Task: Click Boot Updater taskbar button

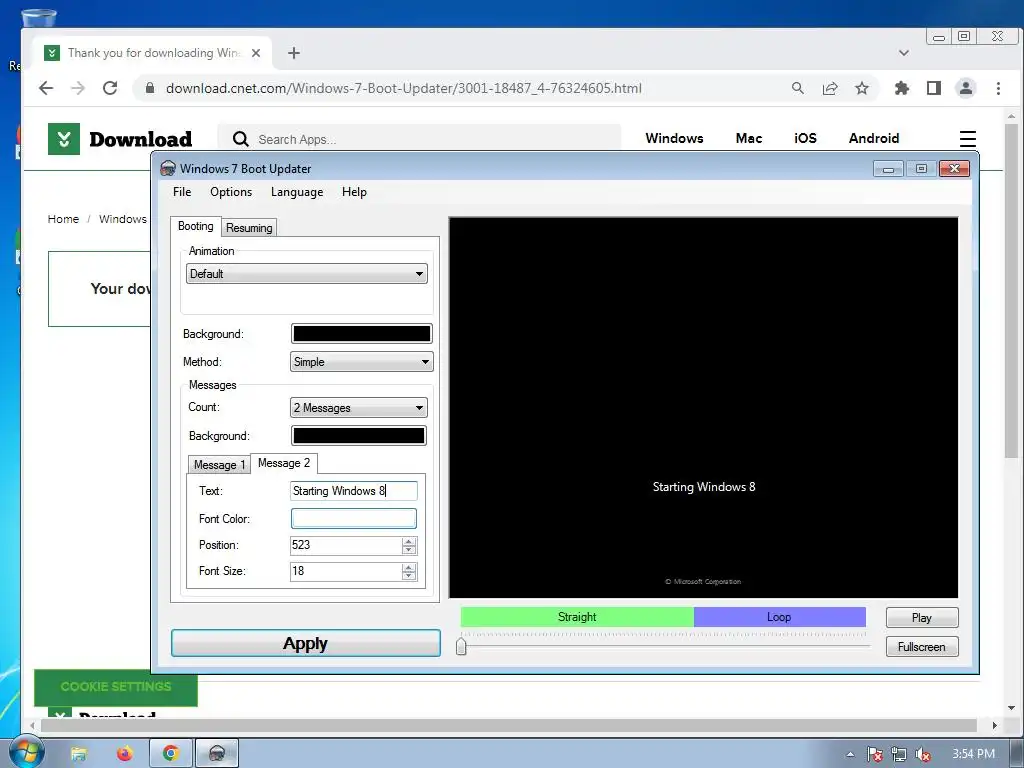Action: [217, 754]
